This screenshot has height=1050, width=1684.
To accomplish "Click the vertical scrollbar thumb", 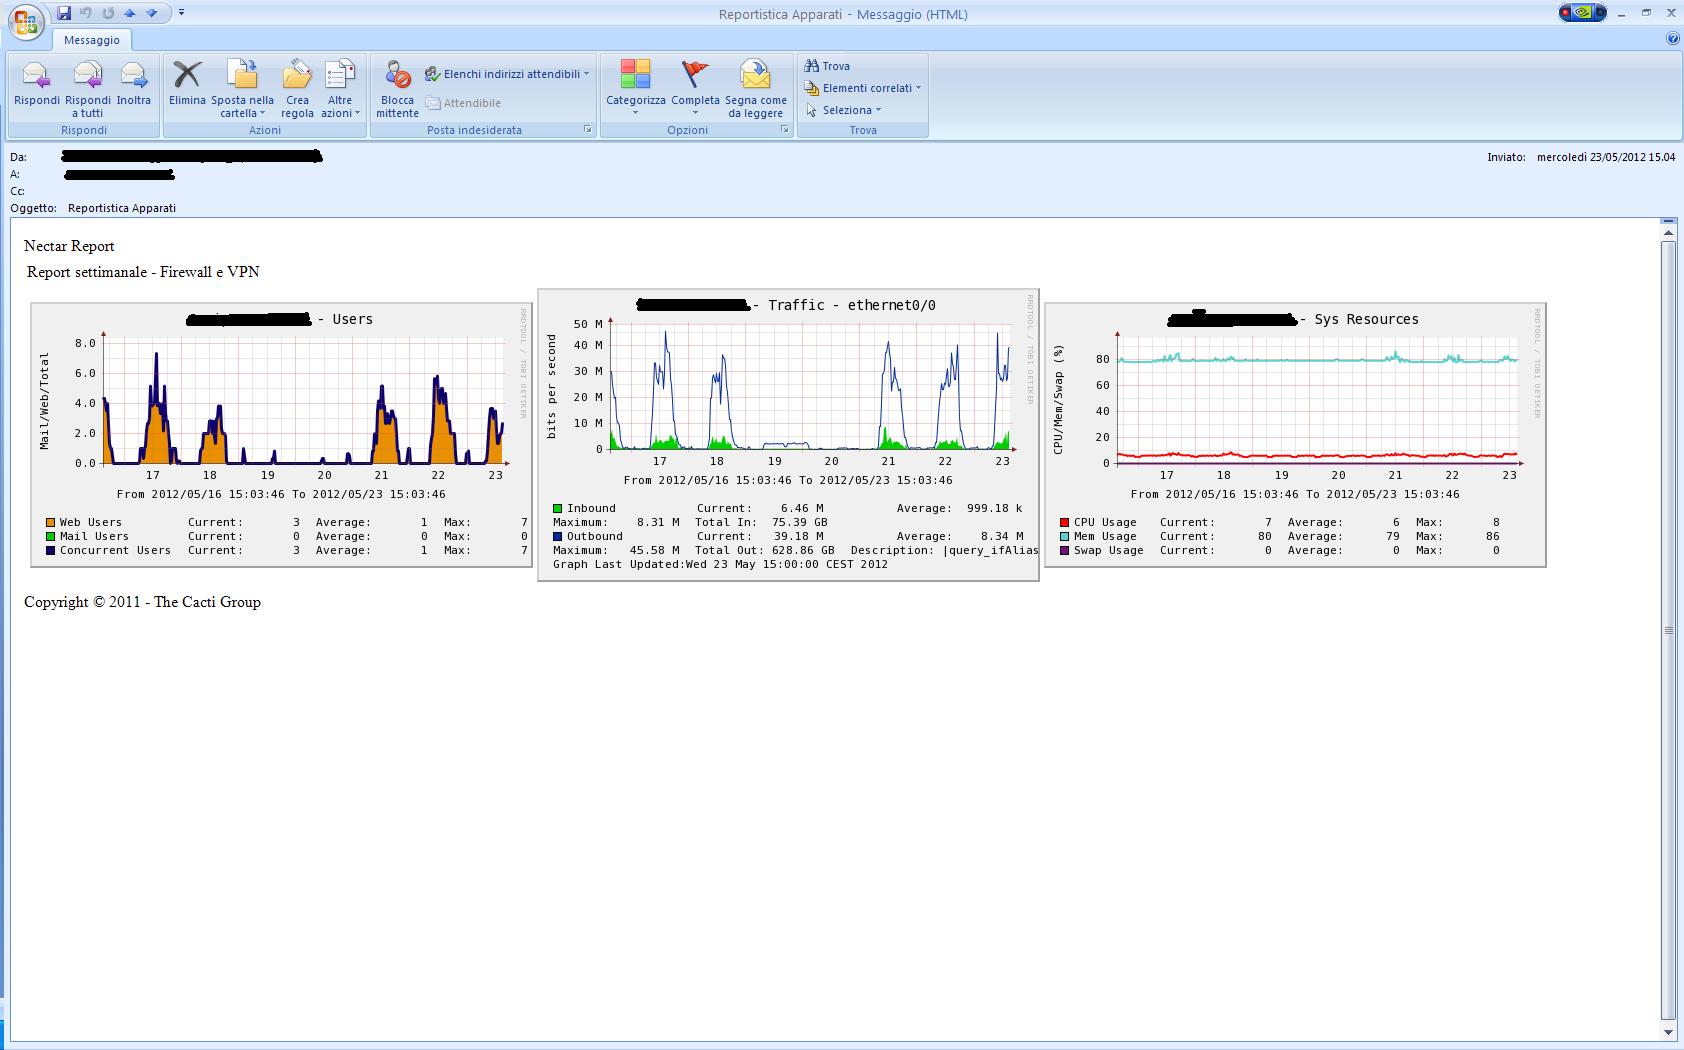I will 1668,630.
